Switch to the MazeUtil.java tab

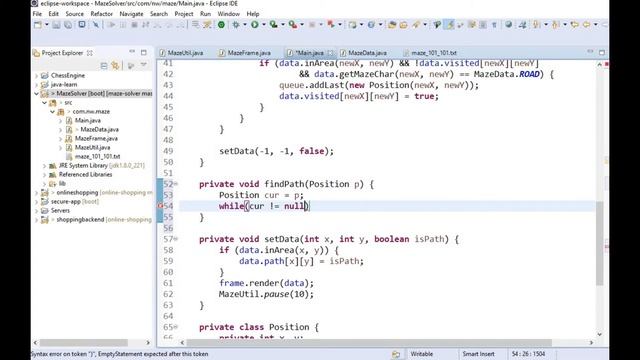pyautogui.click(x=181, y=53)
